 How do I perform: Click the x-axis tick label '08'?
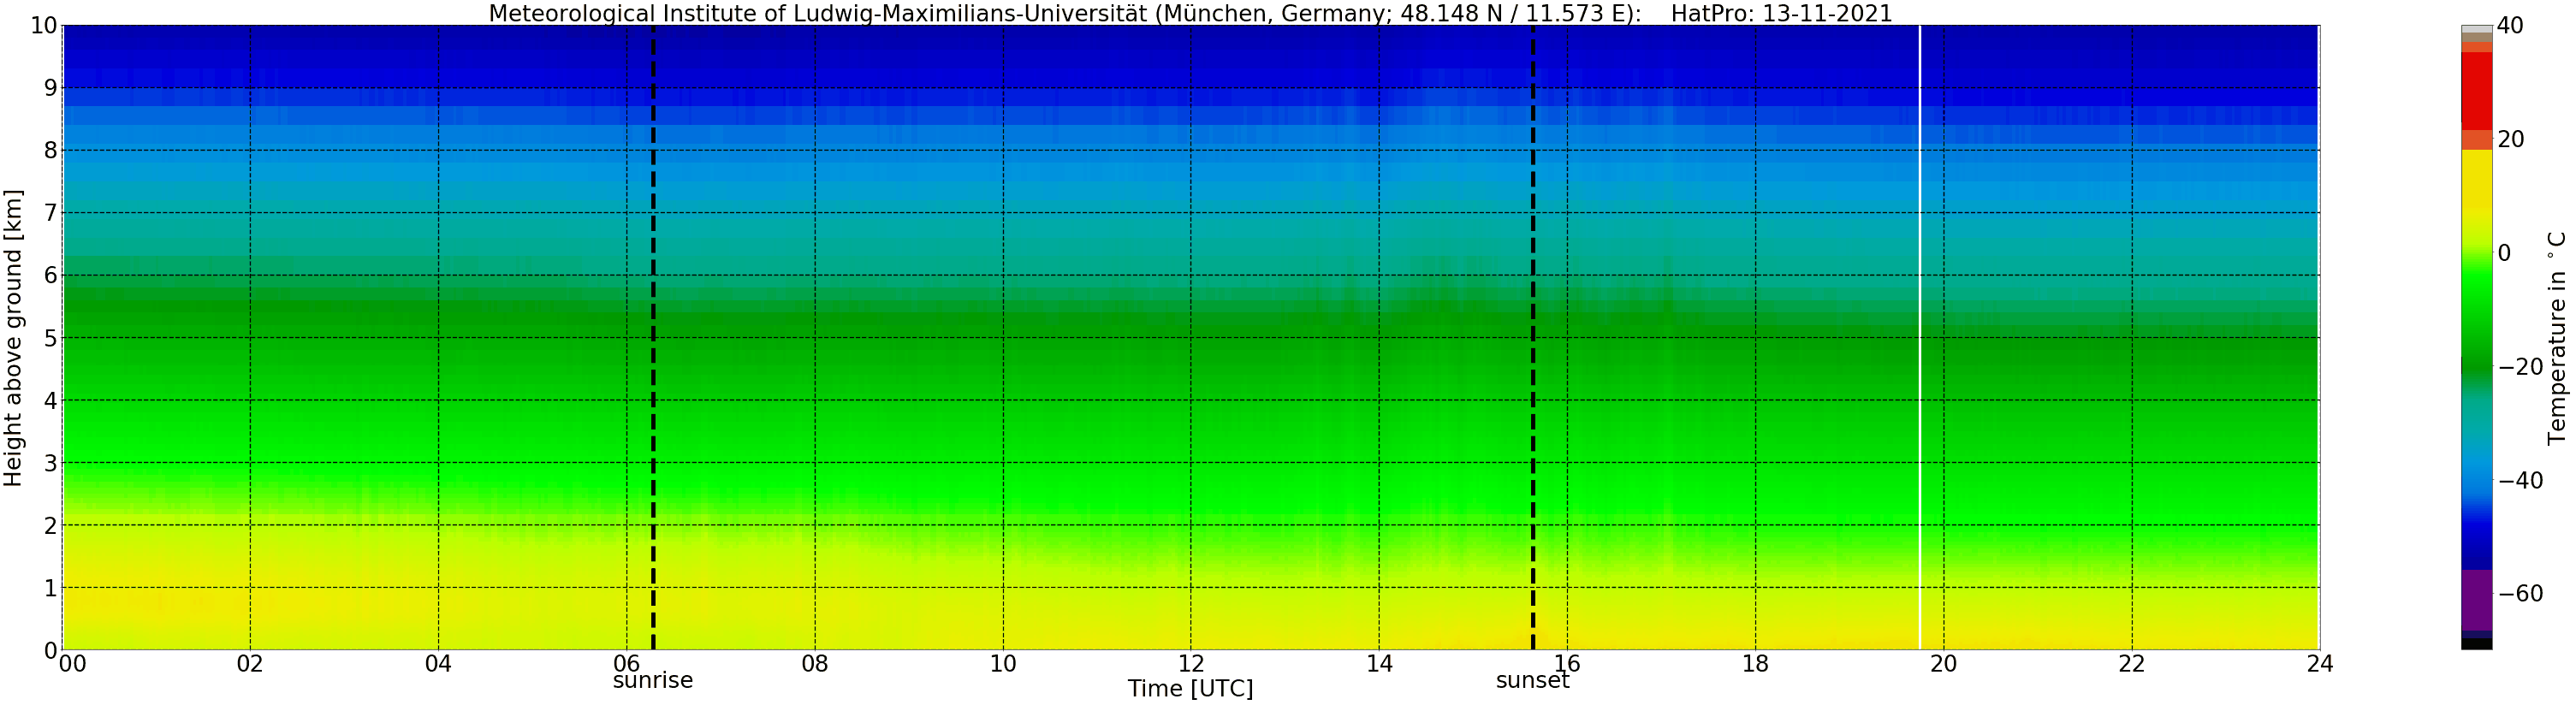pos(815,664)
